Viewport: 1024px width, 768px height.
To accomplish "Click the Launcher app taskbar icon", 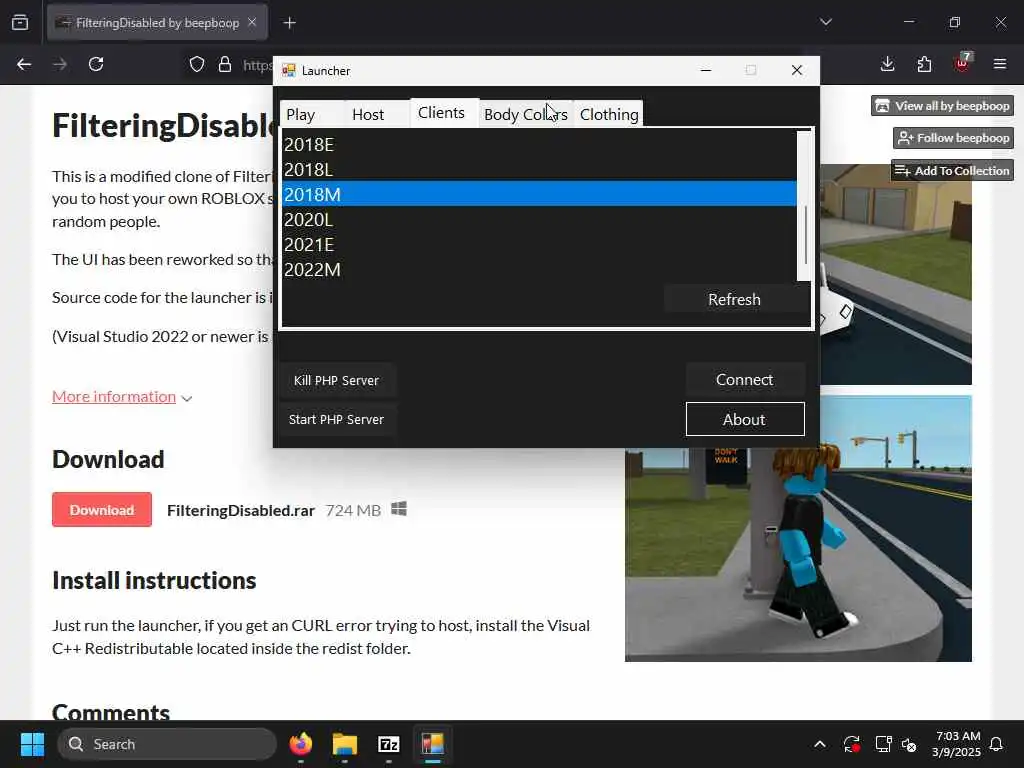I will pyautogui.click(x=432, y=744).
